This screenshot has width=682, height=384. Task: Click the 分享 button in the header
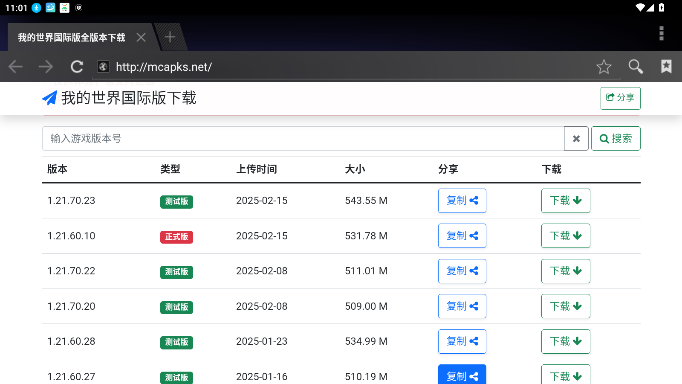click(x=620, y=98)
